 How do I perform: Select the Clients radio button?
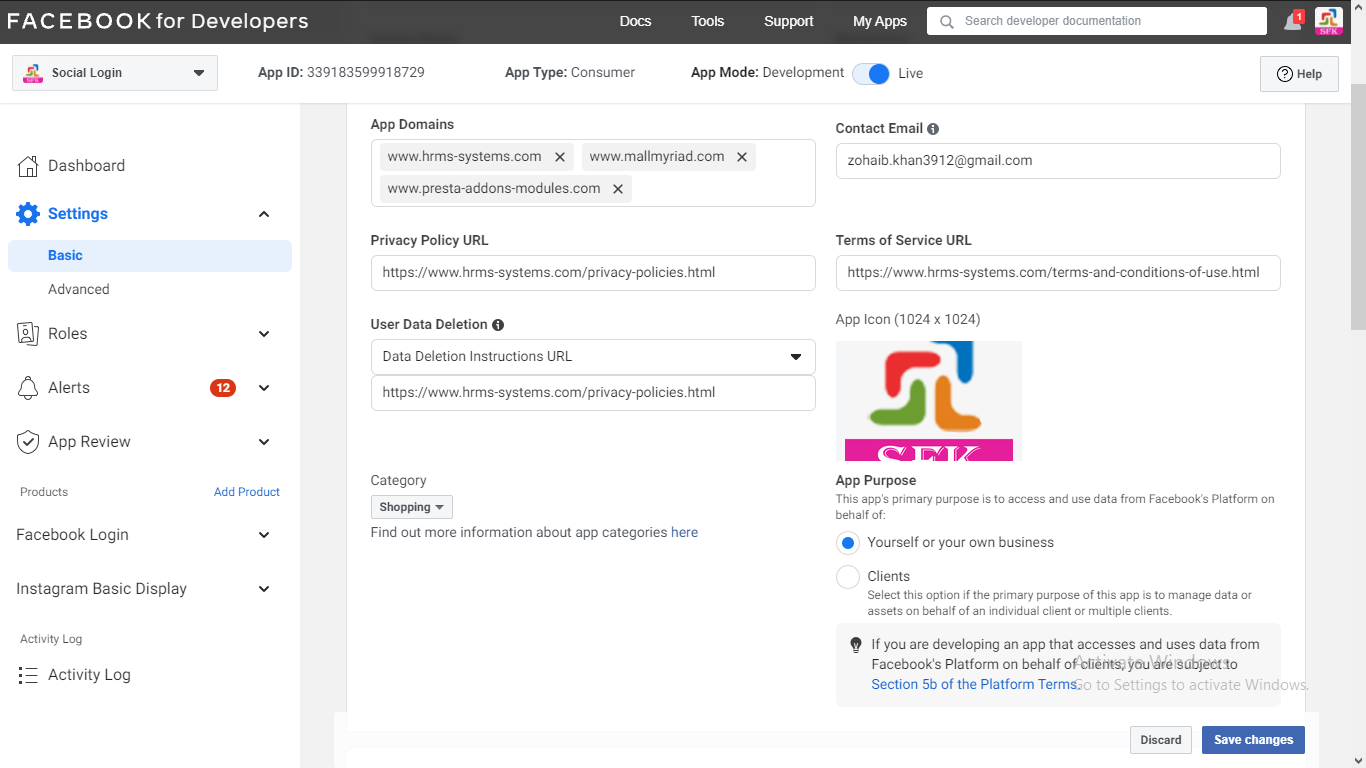(x=848, y=577)
